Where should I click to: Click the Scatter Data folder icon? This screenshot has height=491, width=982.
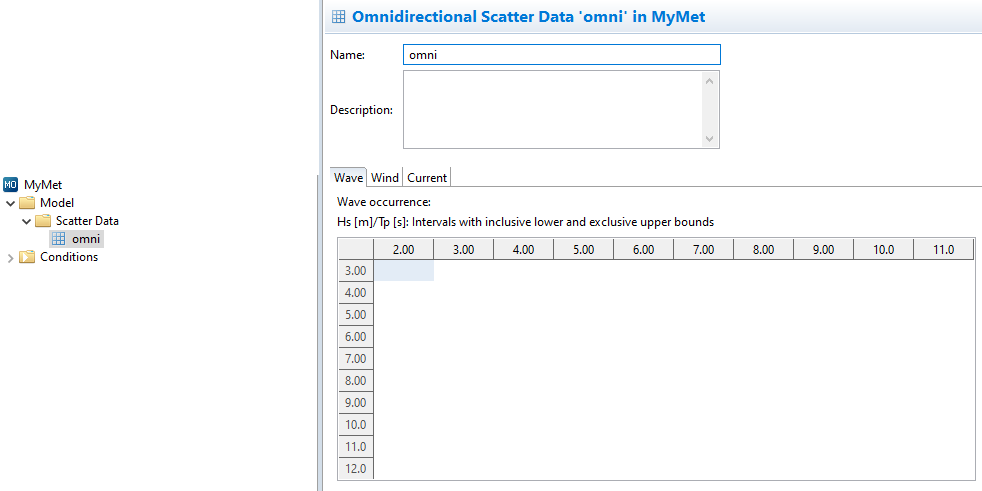pos(43,221)
